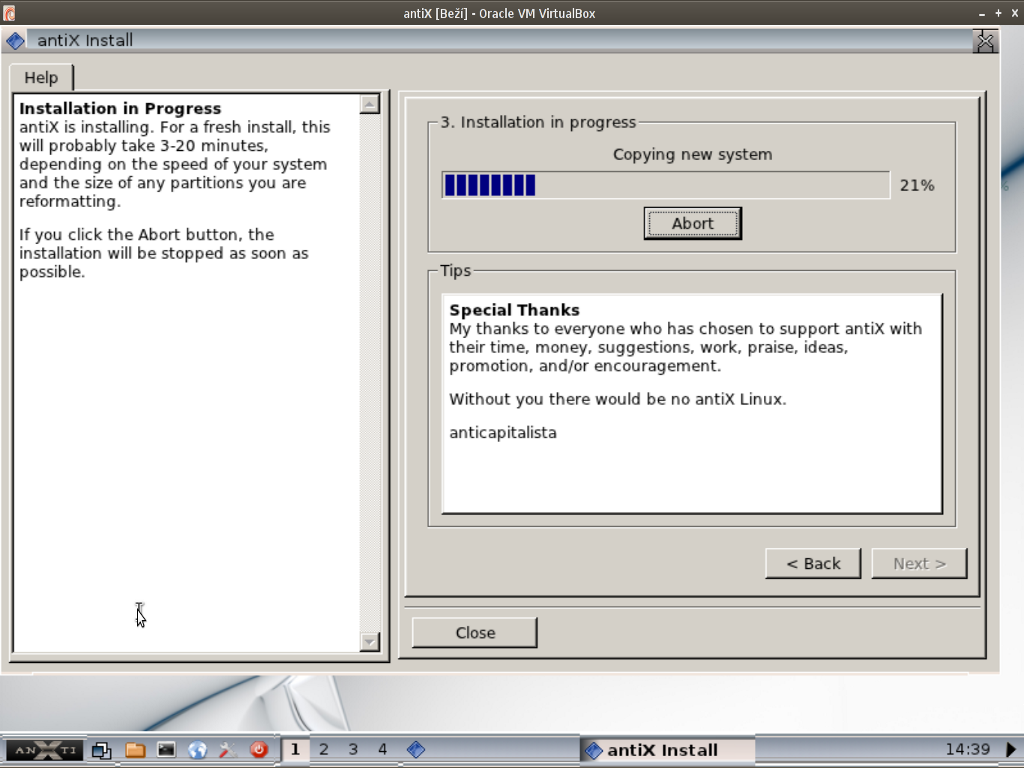Viewport: 1024px width, 768px height.
Task: Maximize the VirtualBox window with plus
Action: click(998, 13)
